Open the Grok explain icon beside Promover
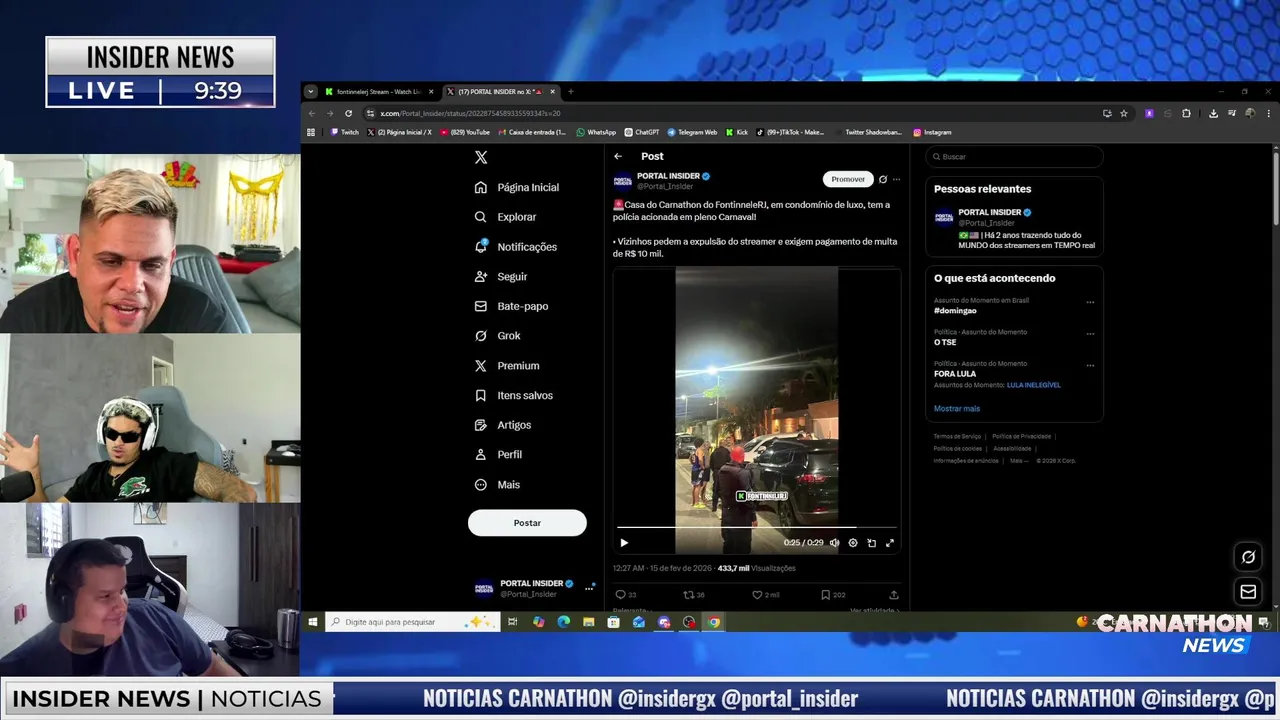 tap(883, 179)
